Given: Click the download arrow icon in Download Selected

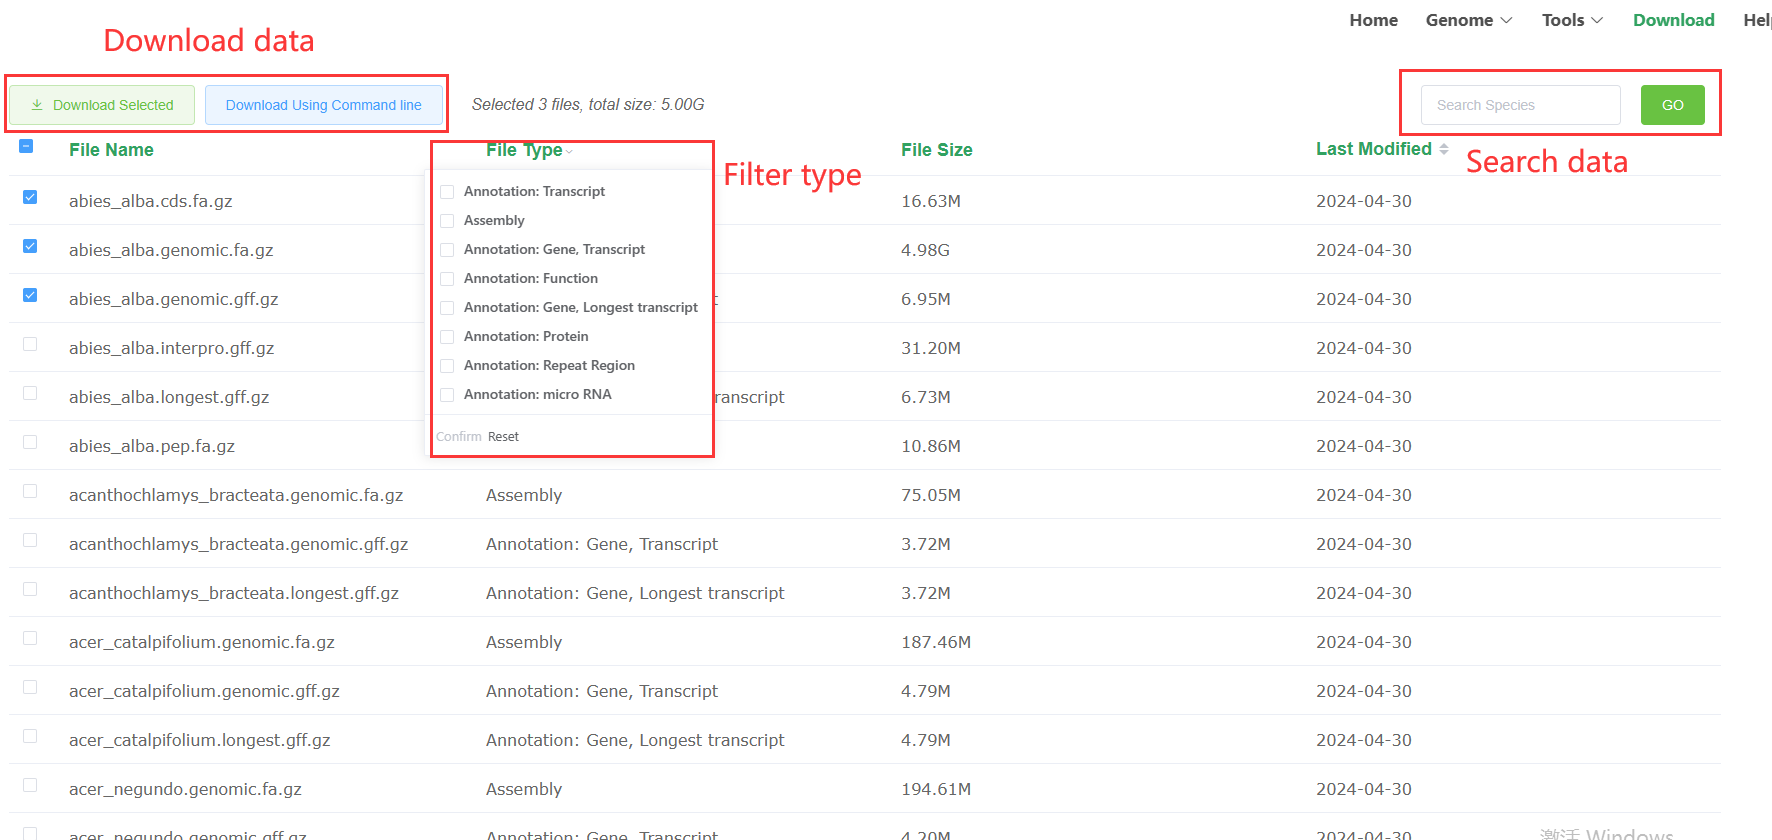Looking at the screenshot, I should tap(37, 105).
